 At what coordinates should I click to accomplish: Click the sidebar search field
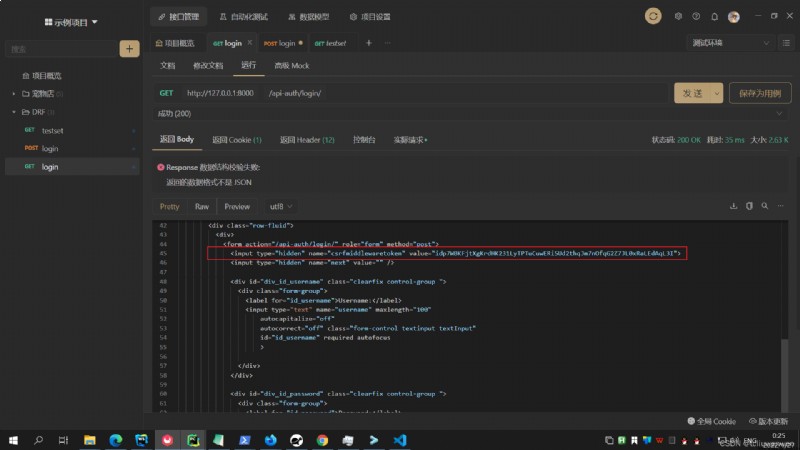(61, 49)
